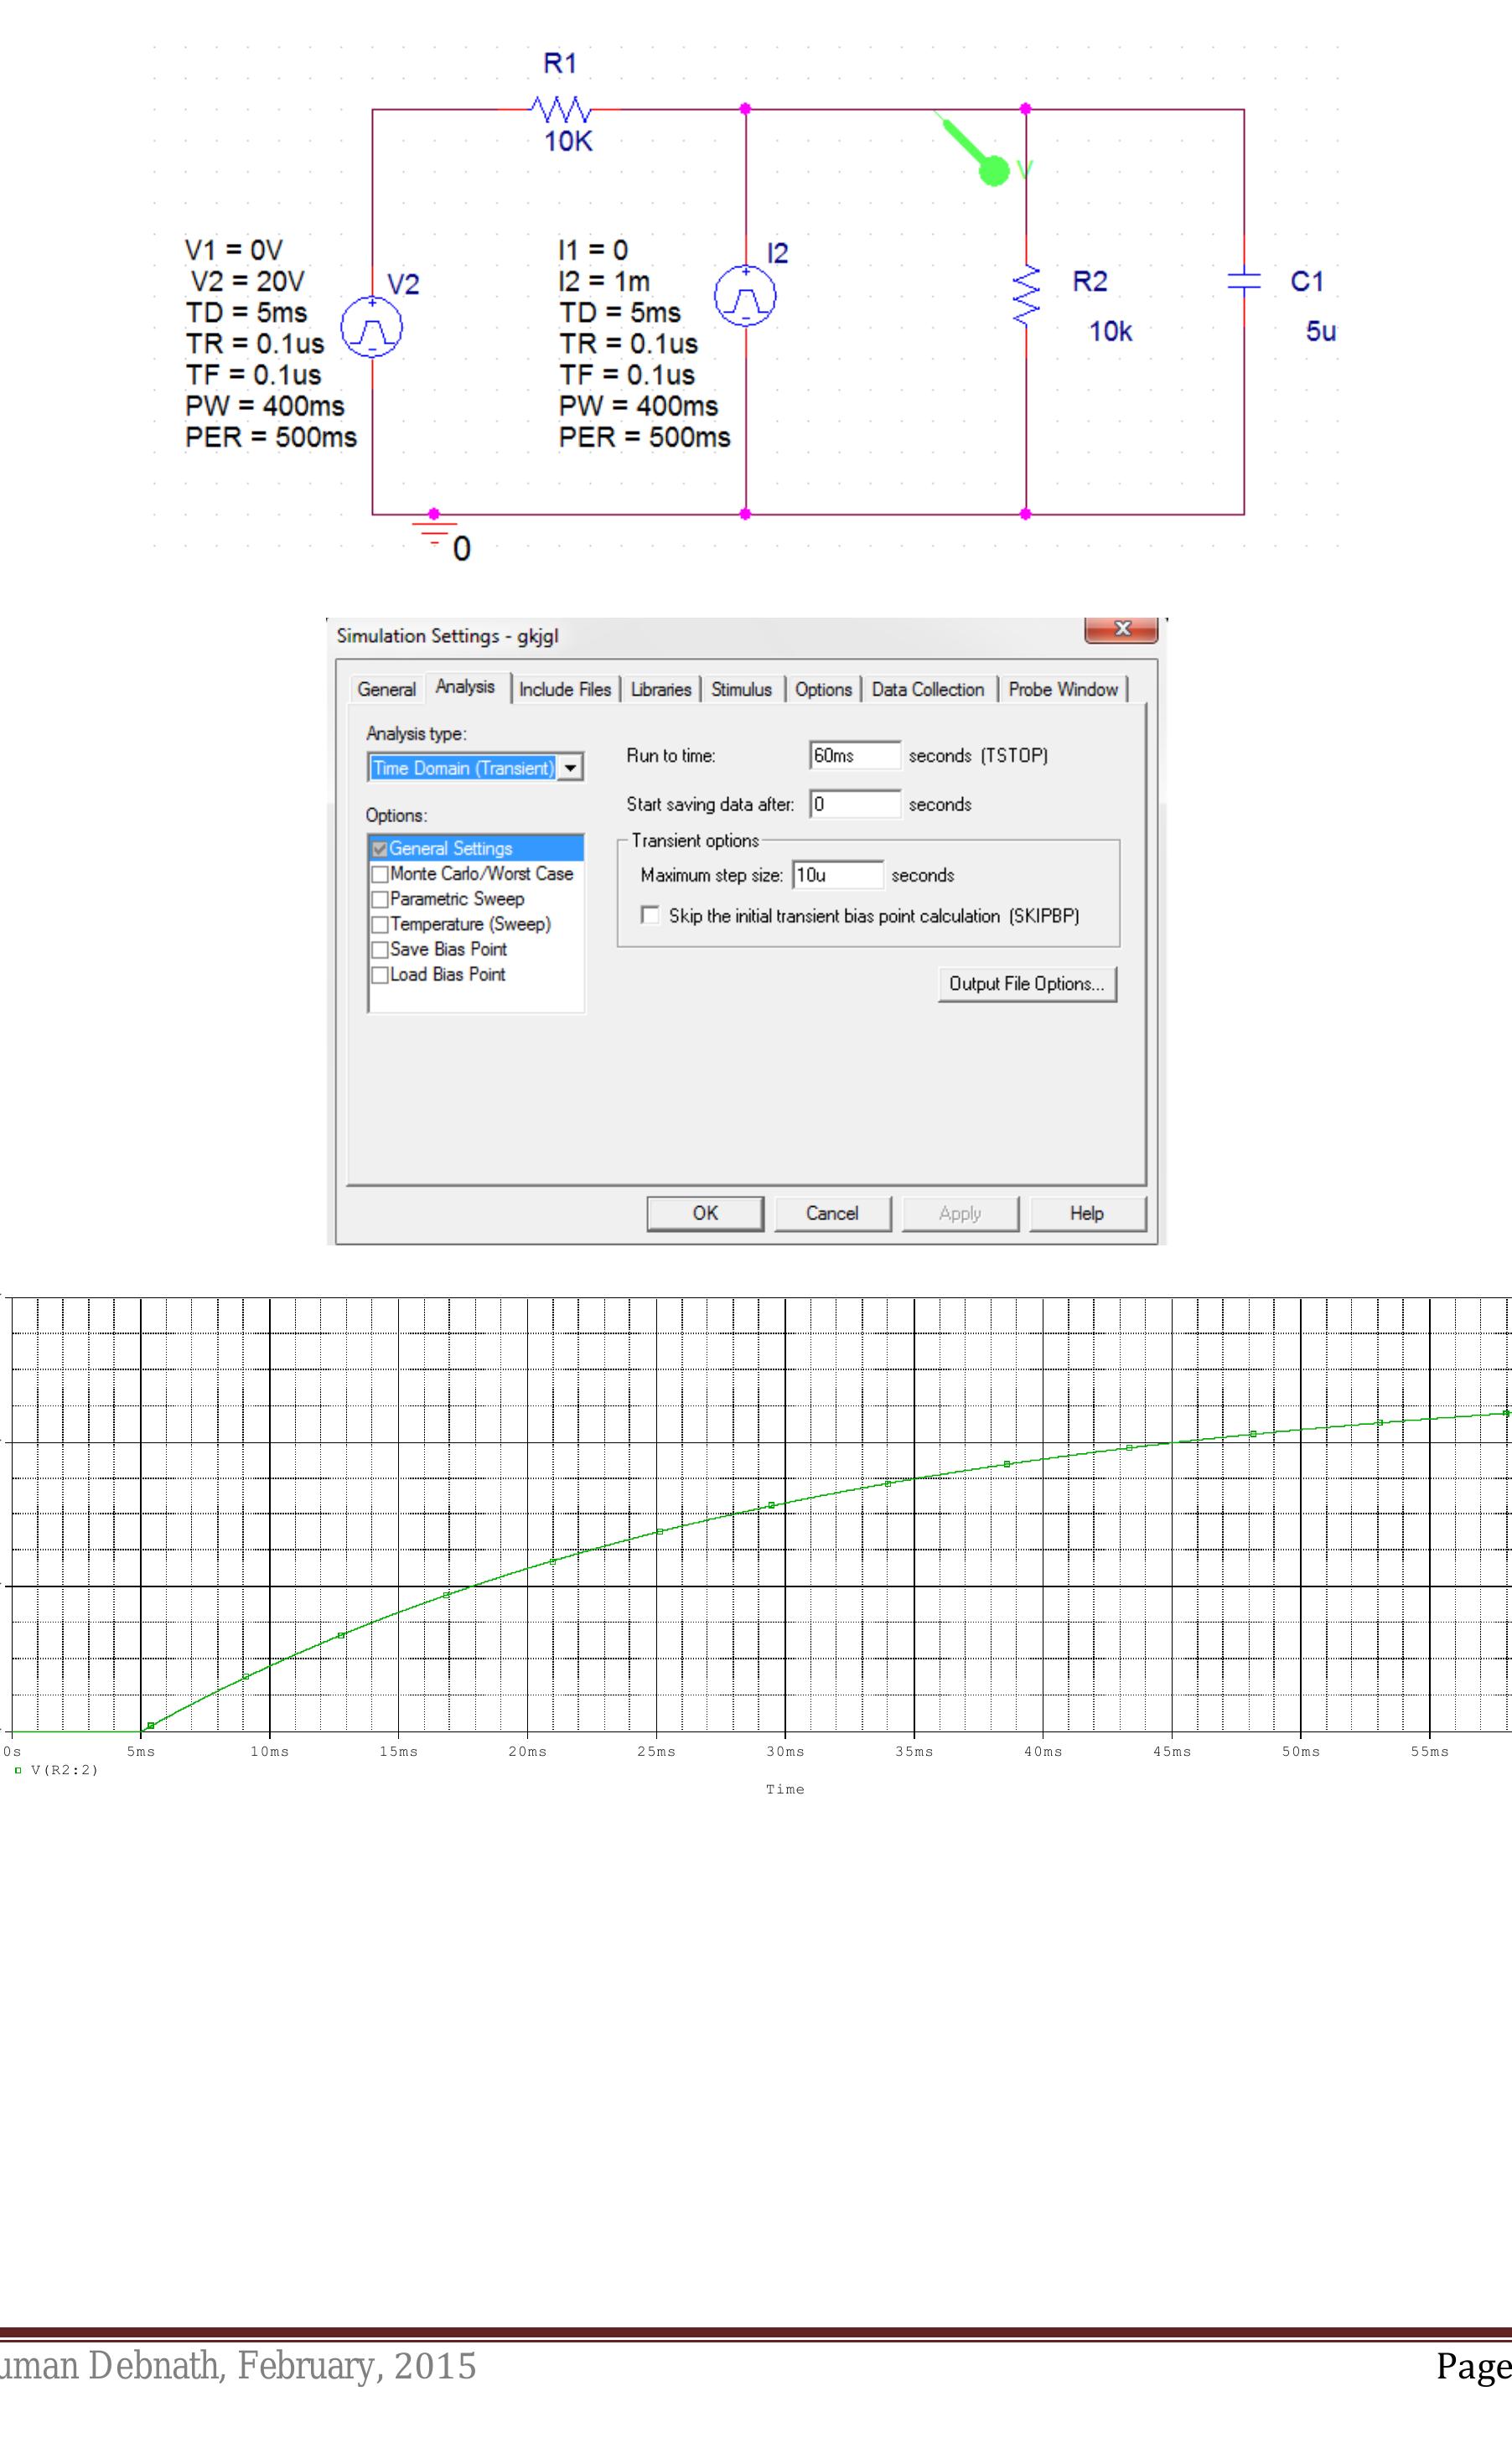Click the Run to time field
Viewport: 1512px width, 2443px height.
855,755
